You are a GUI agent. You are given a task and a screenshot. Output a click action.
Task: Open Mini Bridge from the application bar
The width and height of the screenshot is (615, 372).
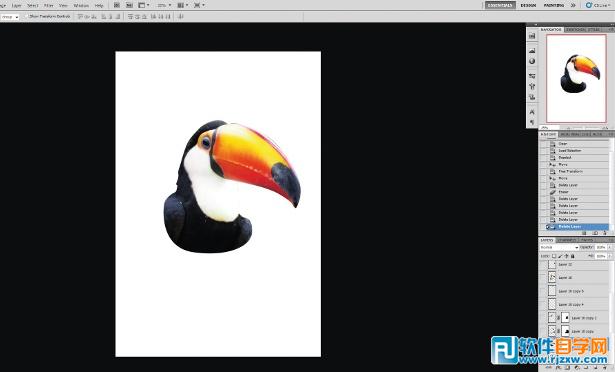click(129, 5)
